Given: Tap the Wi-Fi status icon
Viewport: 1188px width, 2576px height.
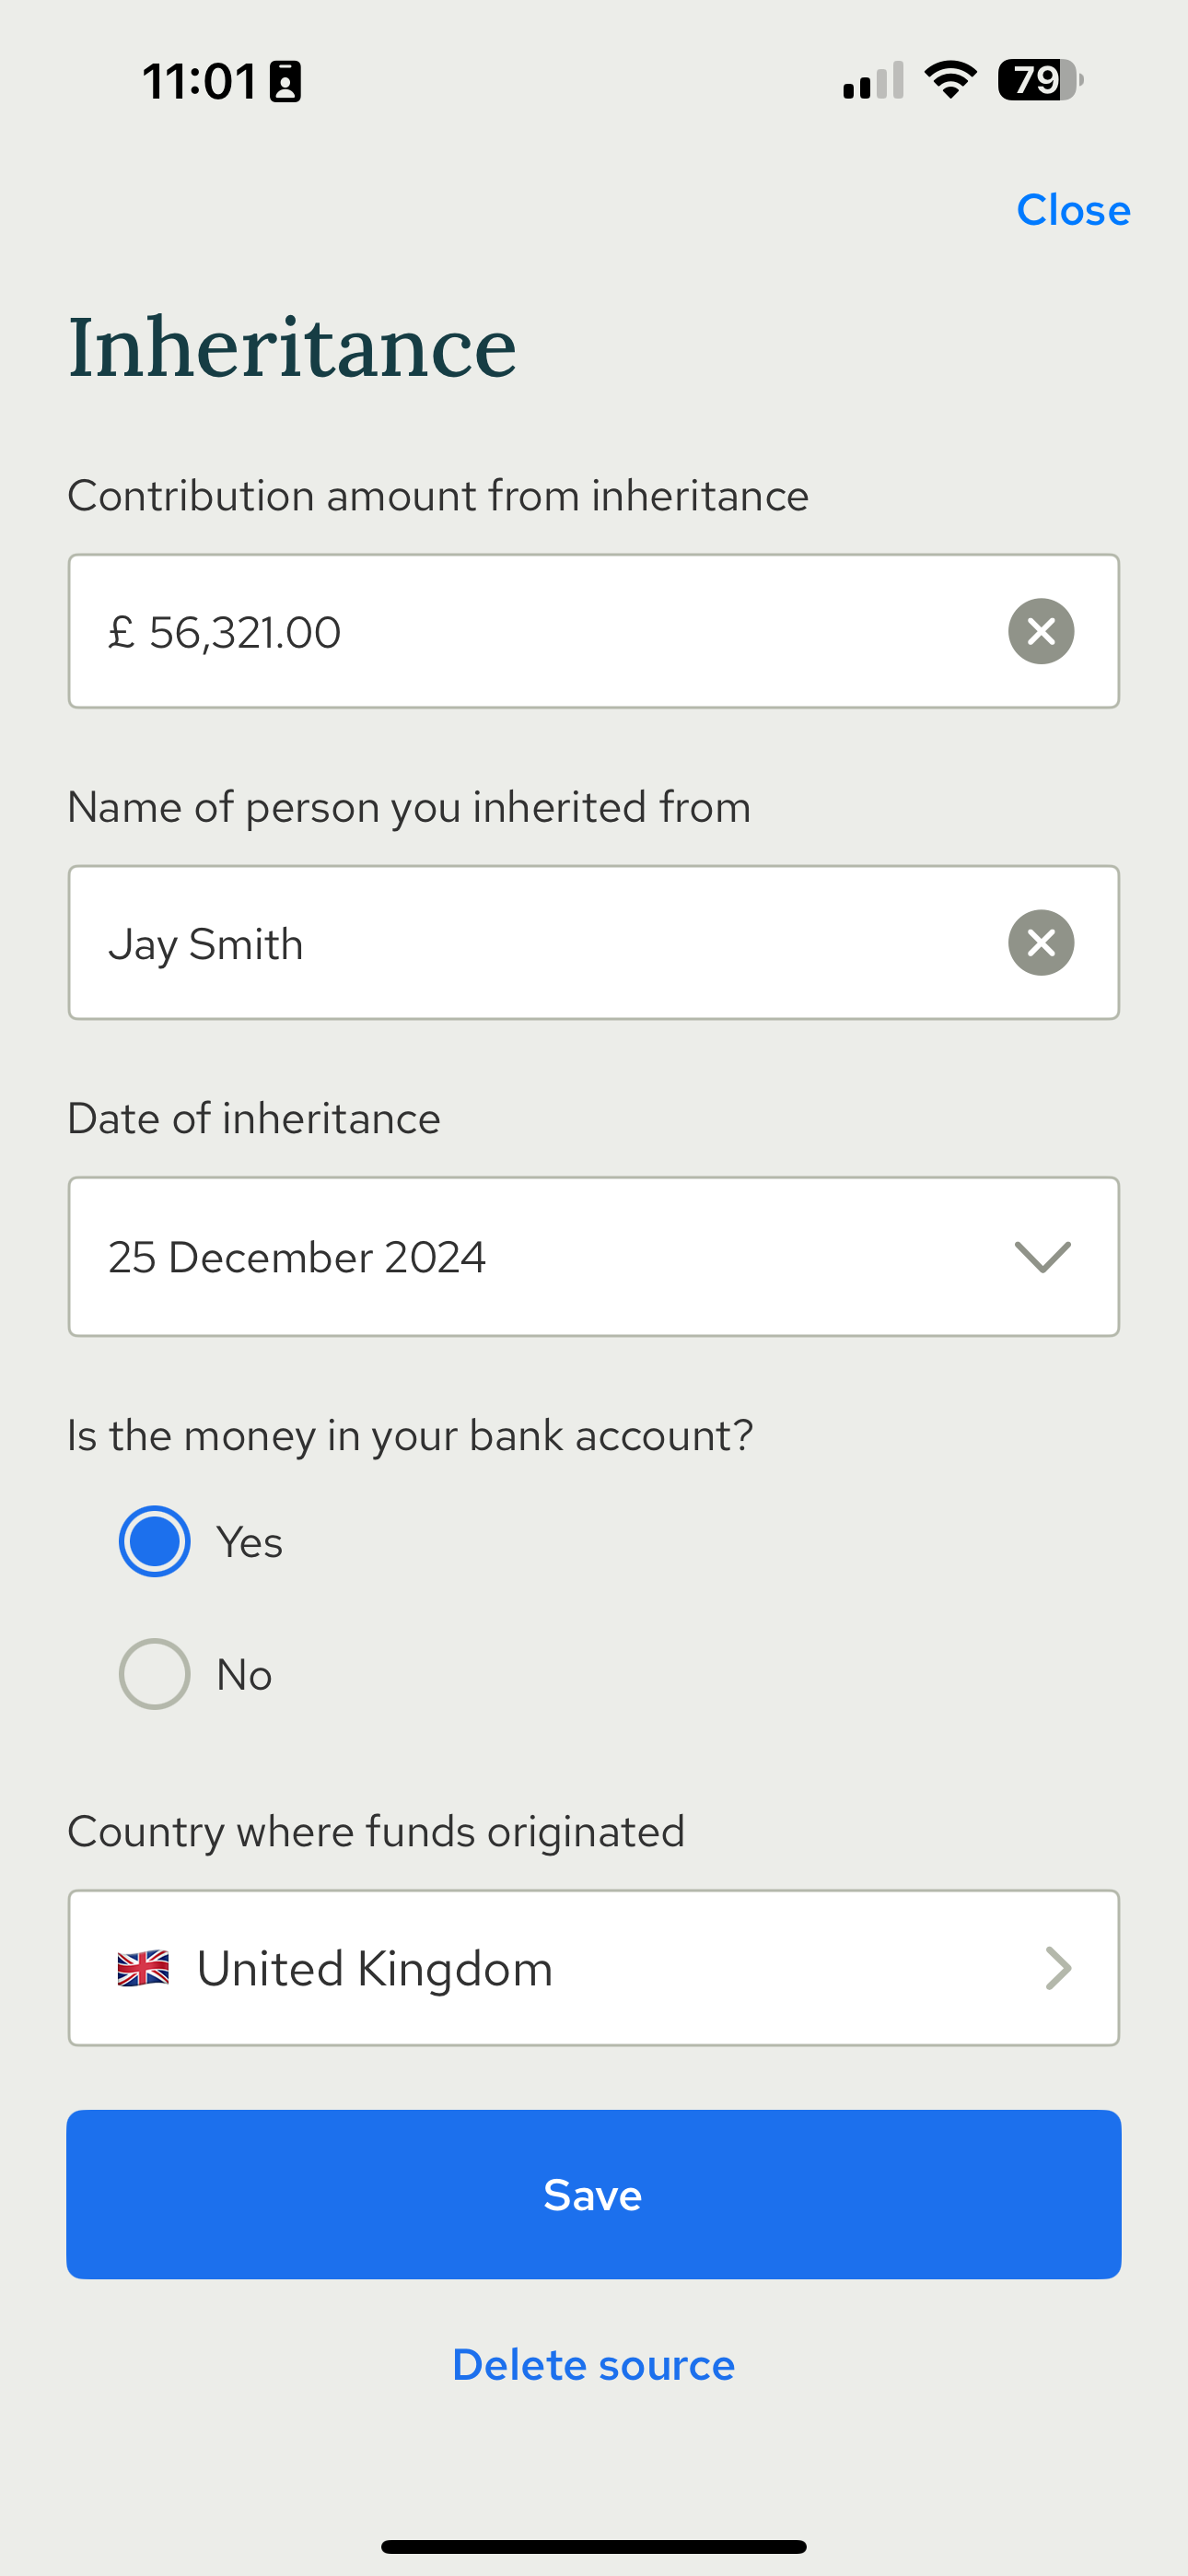Looking at the screenshot, I should pyautogui.click(x=950, y=80).
